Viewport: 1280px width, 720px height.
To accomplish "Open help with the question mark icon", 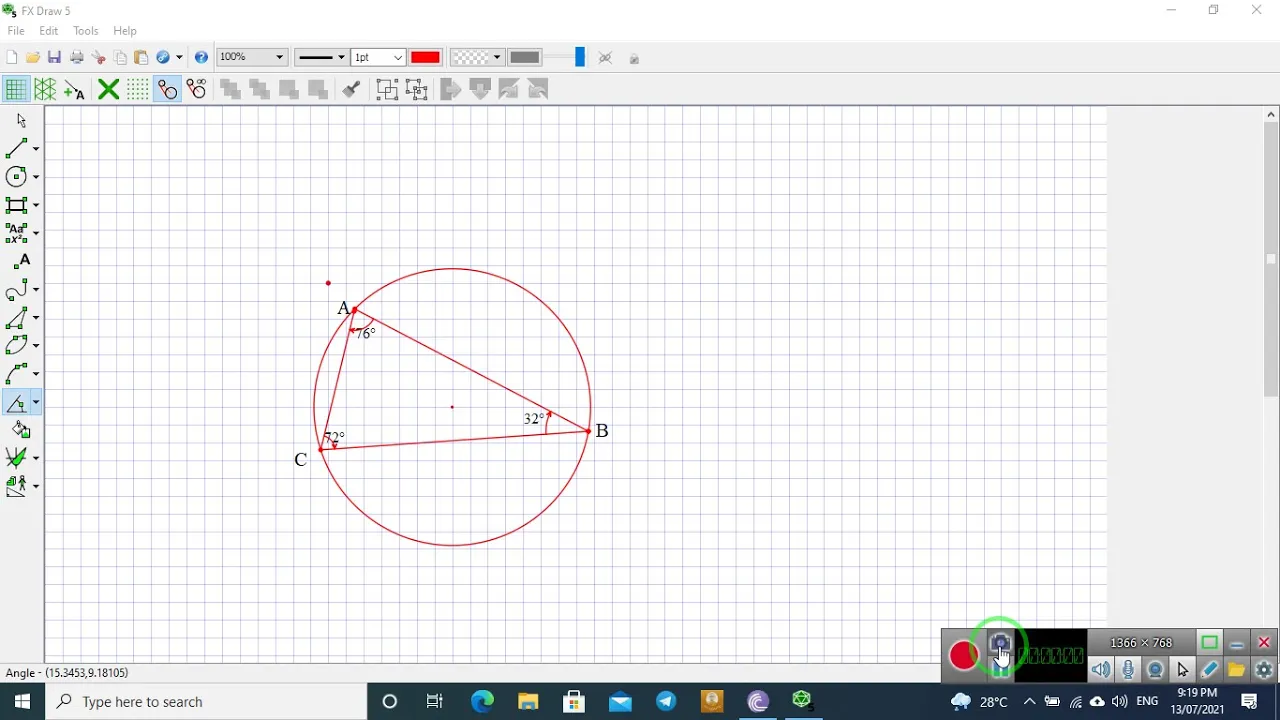I will [x=201, y=58].
